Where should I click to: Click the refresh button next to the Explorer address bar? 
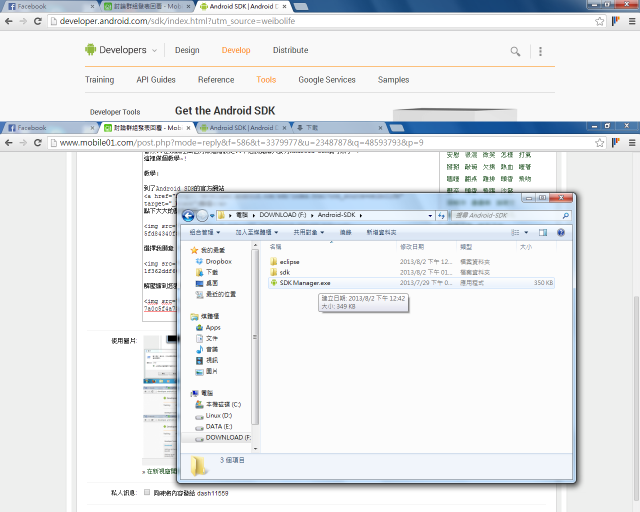(441, 216)
